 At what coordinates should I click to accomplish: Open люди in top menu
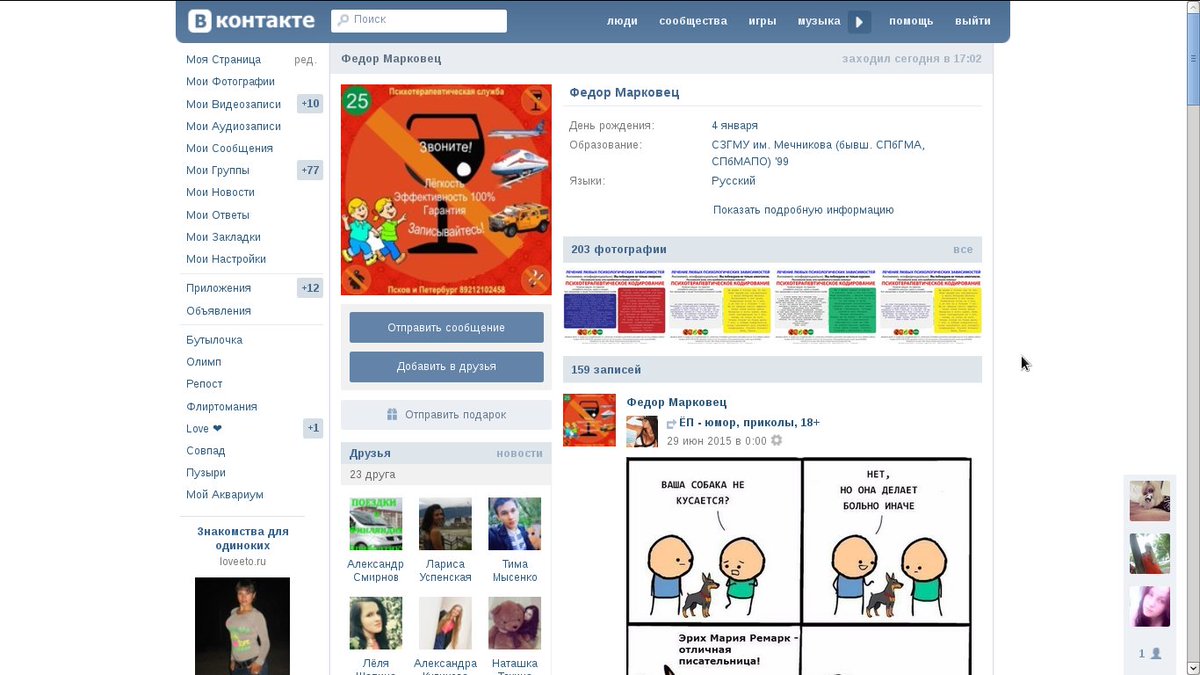(x=622, y=21)
